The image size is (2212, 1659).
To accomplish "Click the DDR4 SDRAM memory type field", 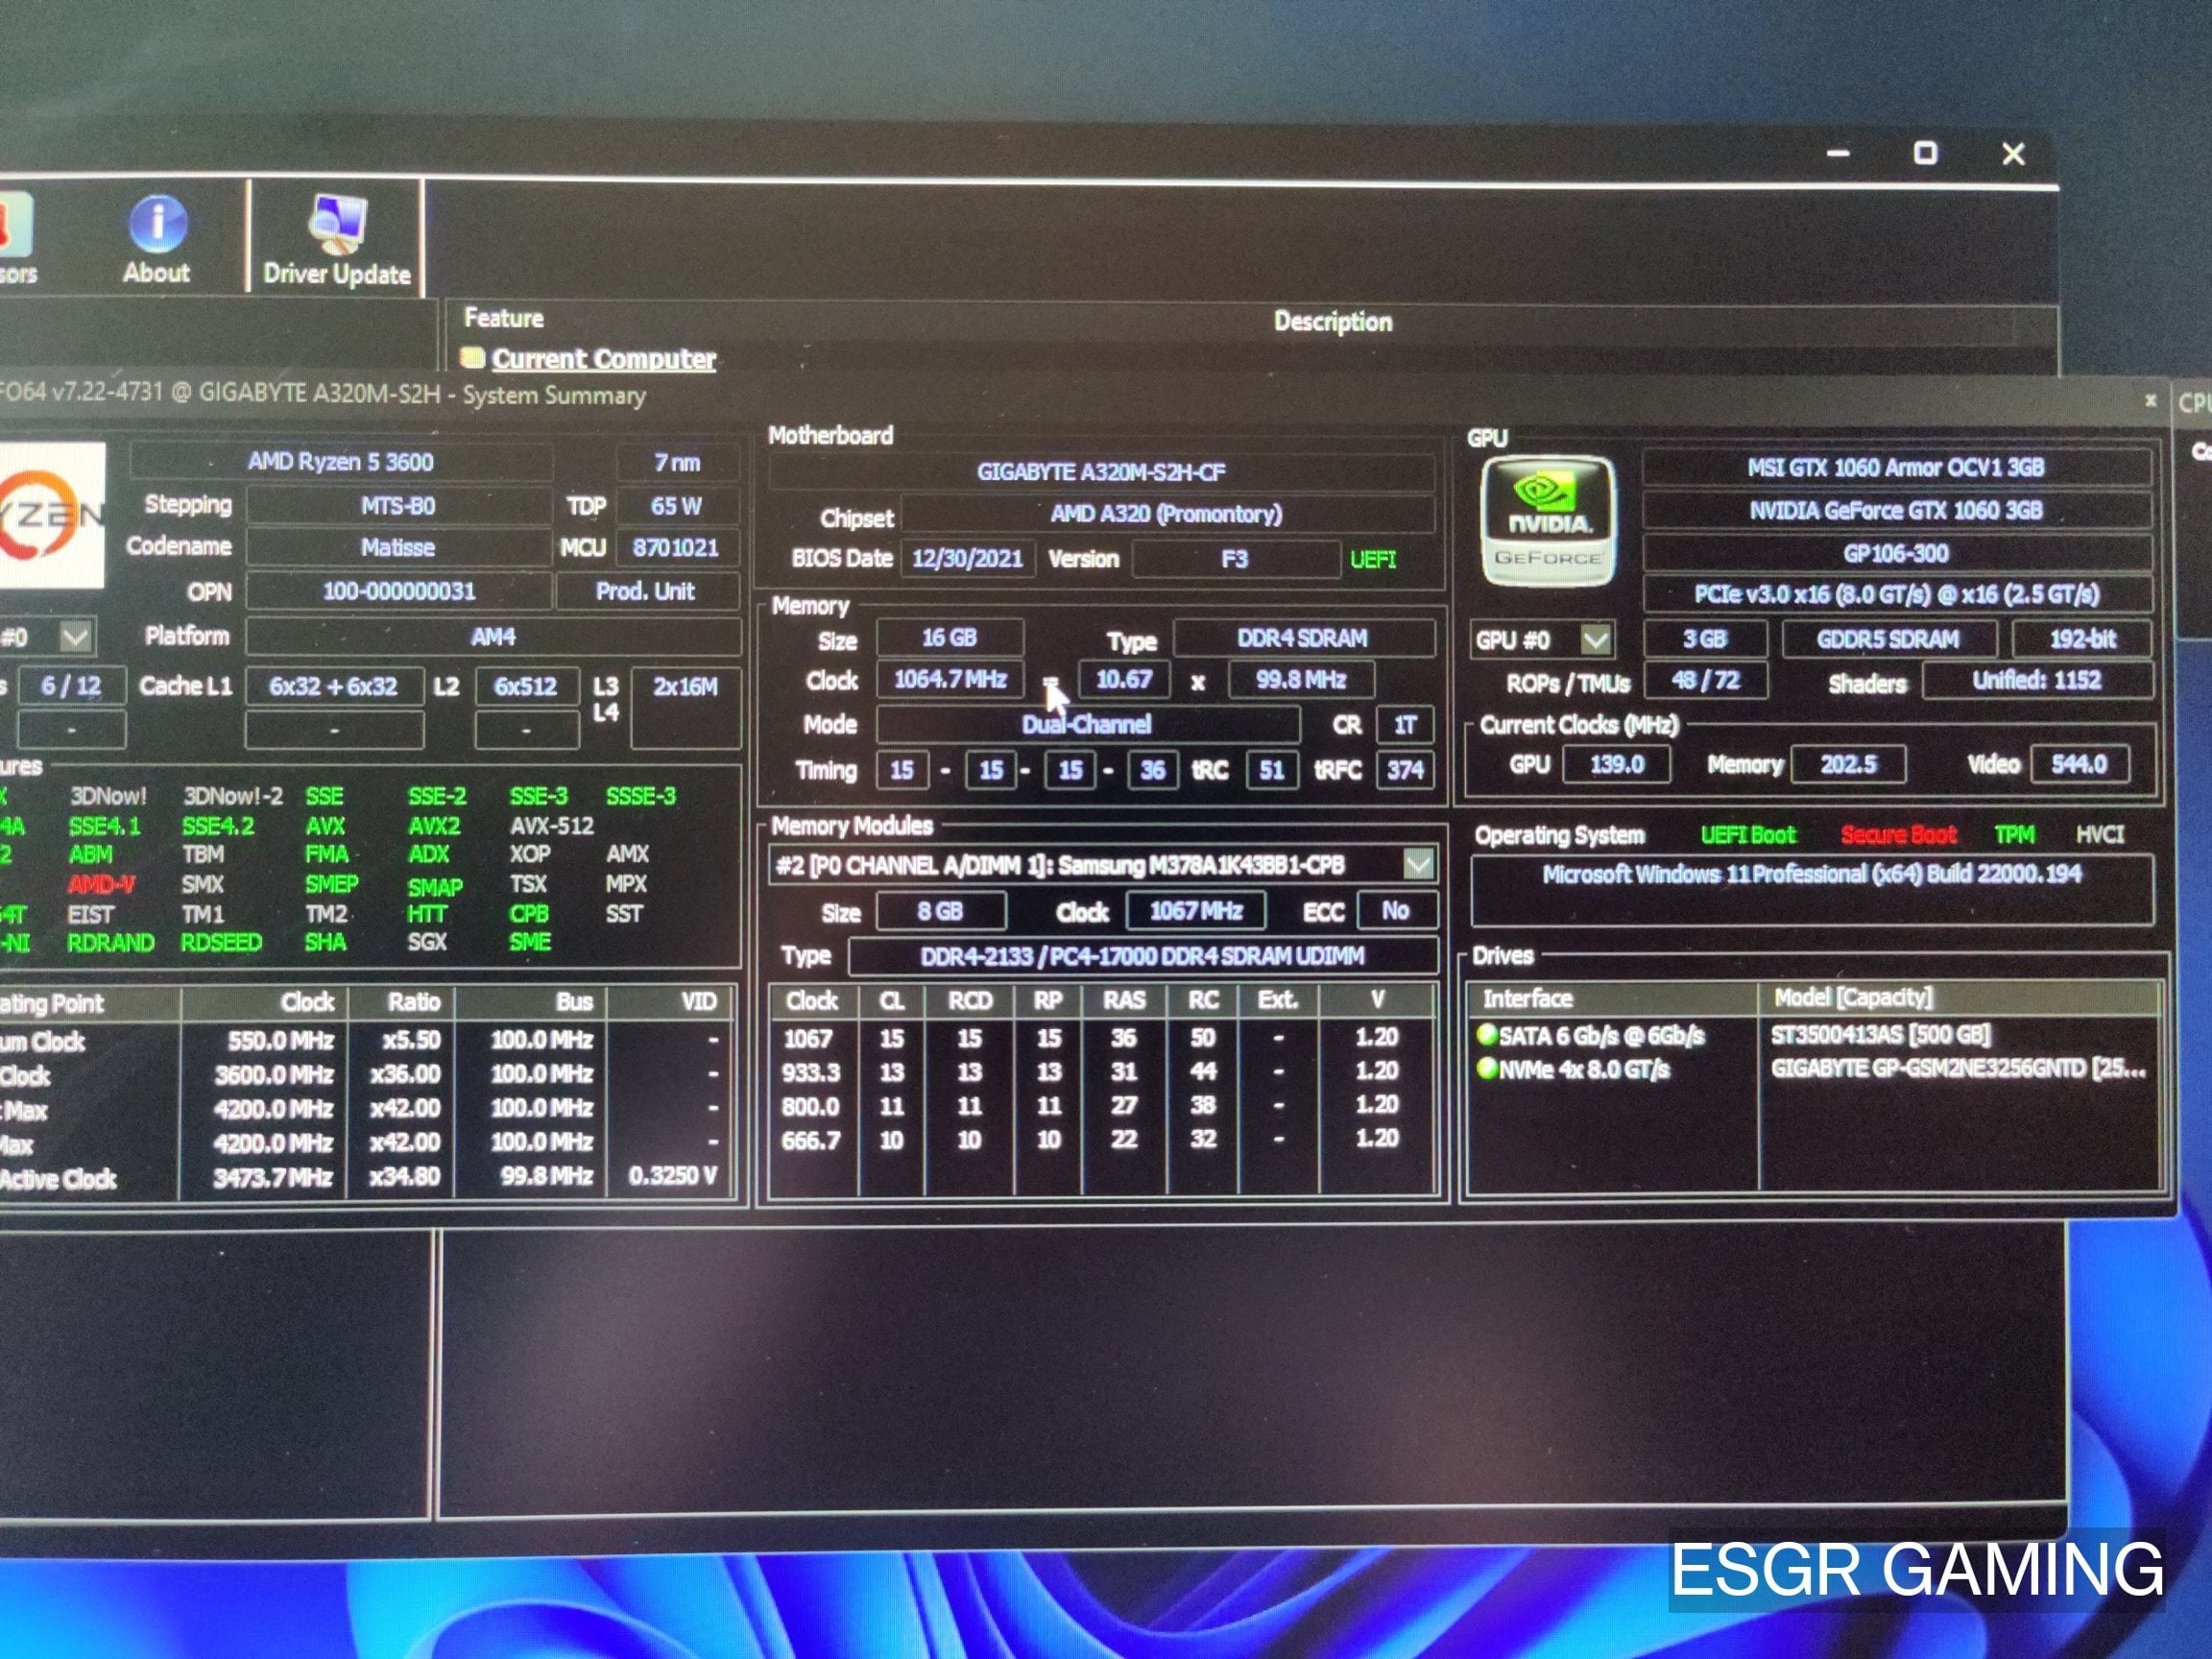I will (1303, 638).
